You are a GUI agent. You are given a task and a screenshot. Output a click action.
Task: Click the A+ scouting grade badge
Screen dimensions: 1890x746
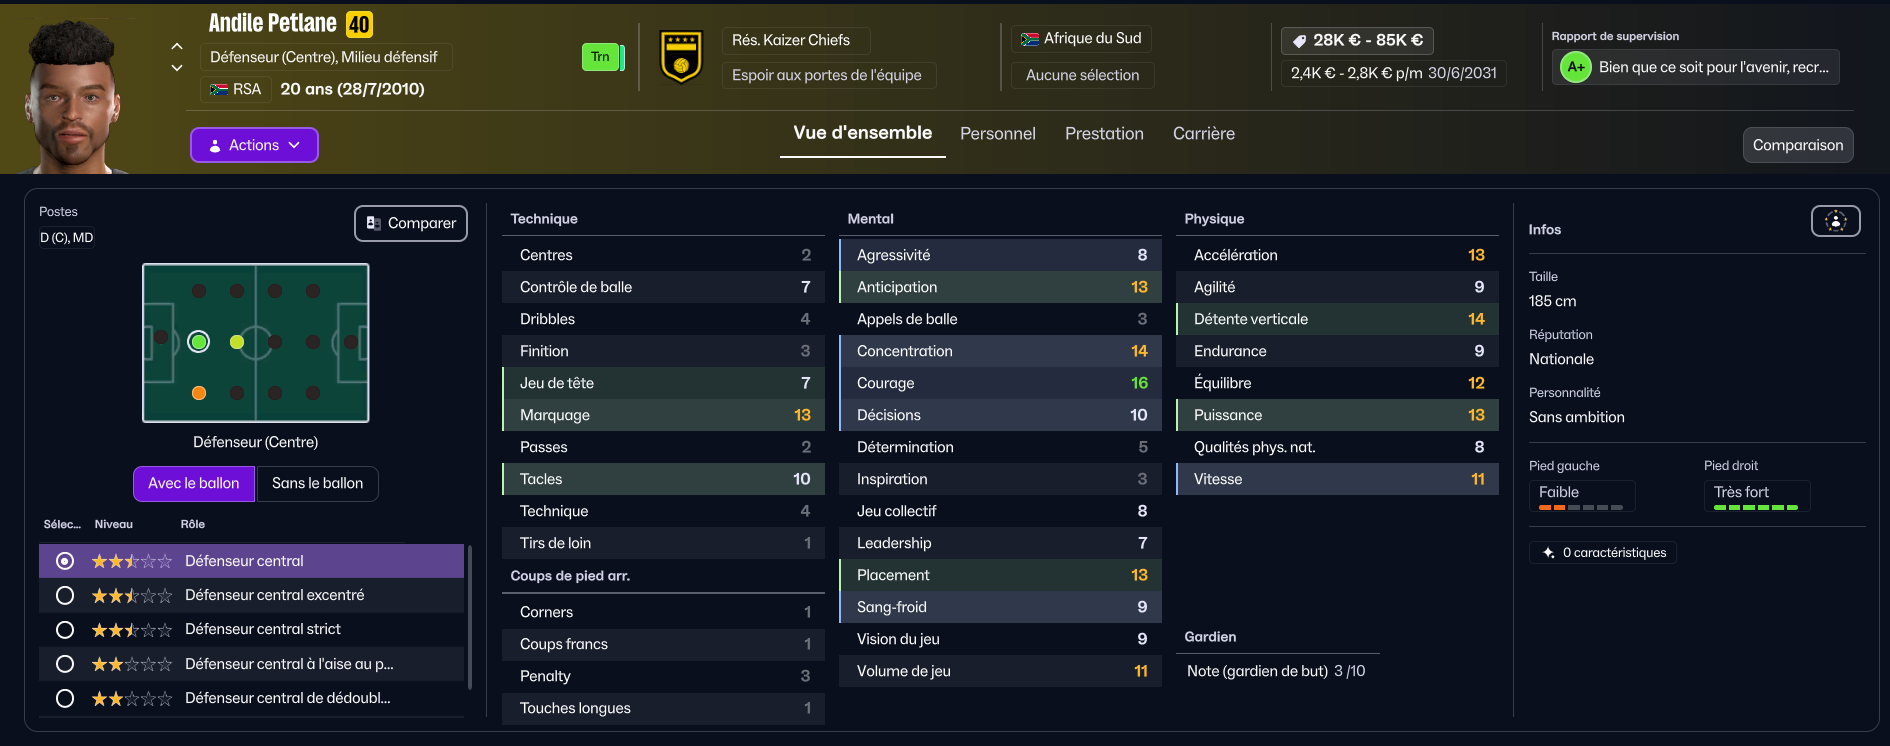point(1576,67)
